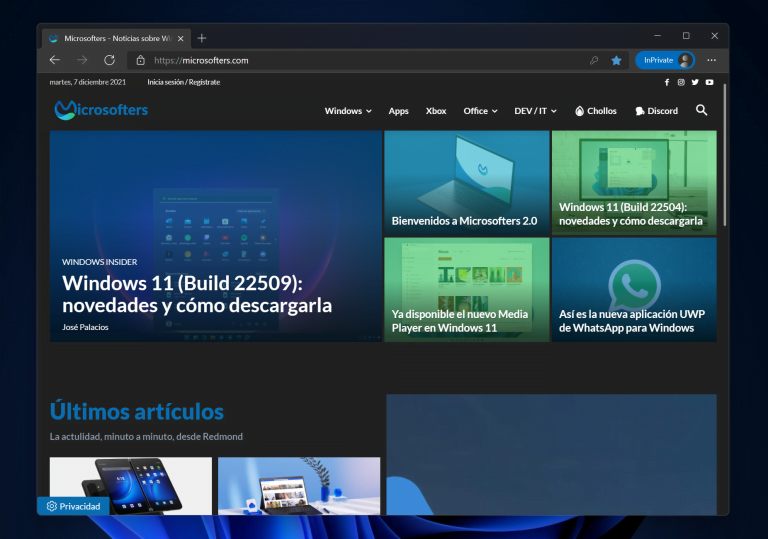
Task: Open the password key icon in address bar
Action: coord(594,60)
